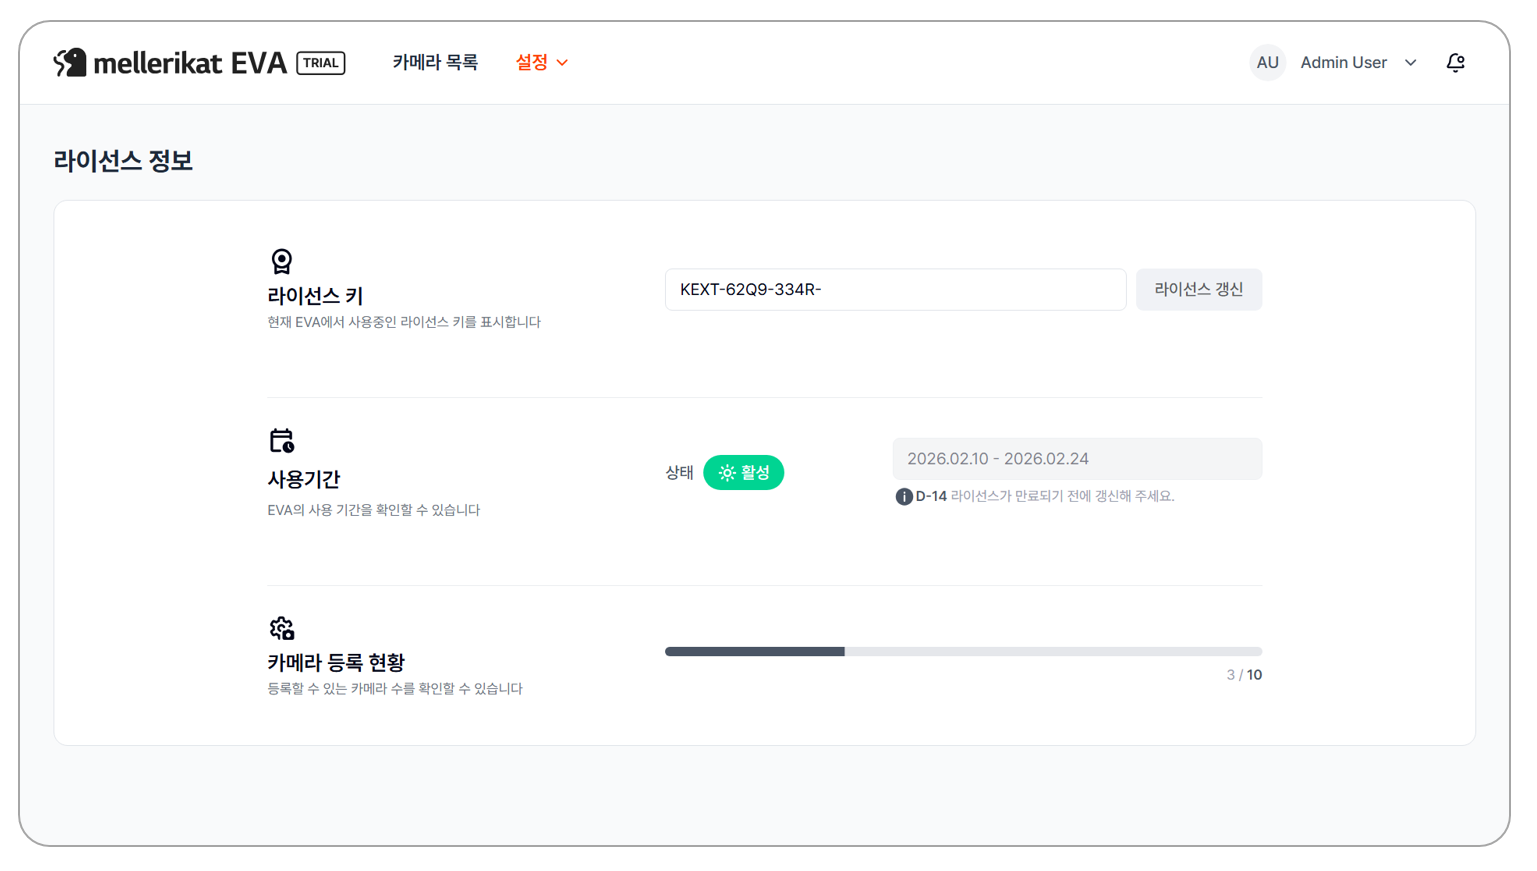Open the 설정 menu

coord(532,63)
